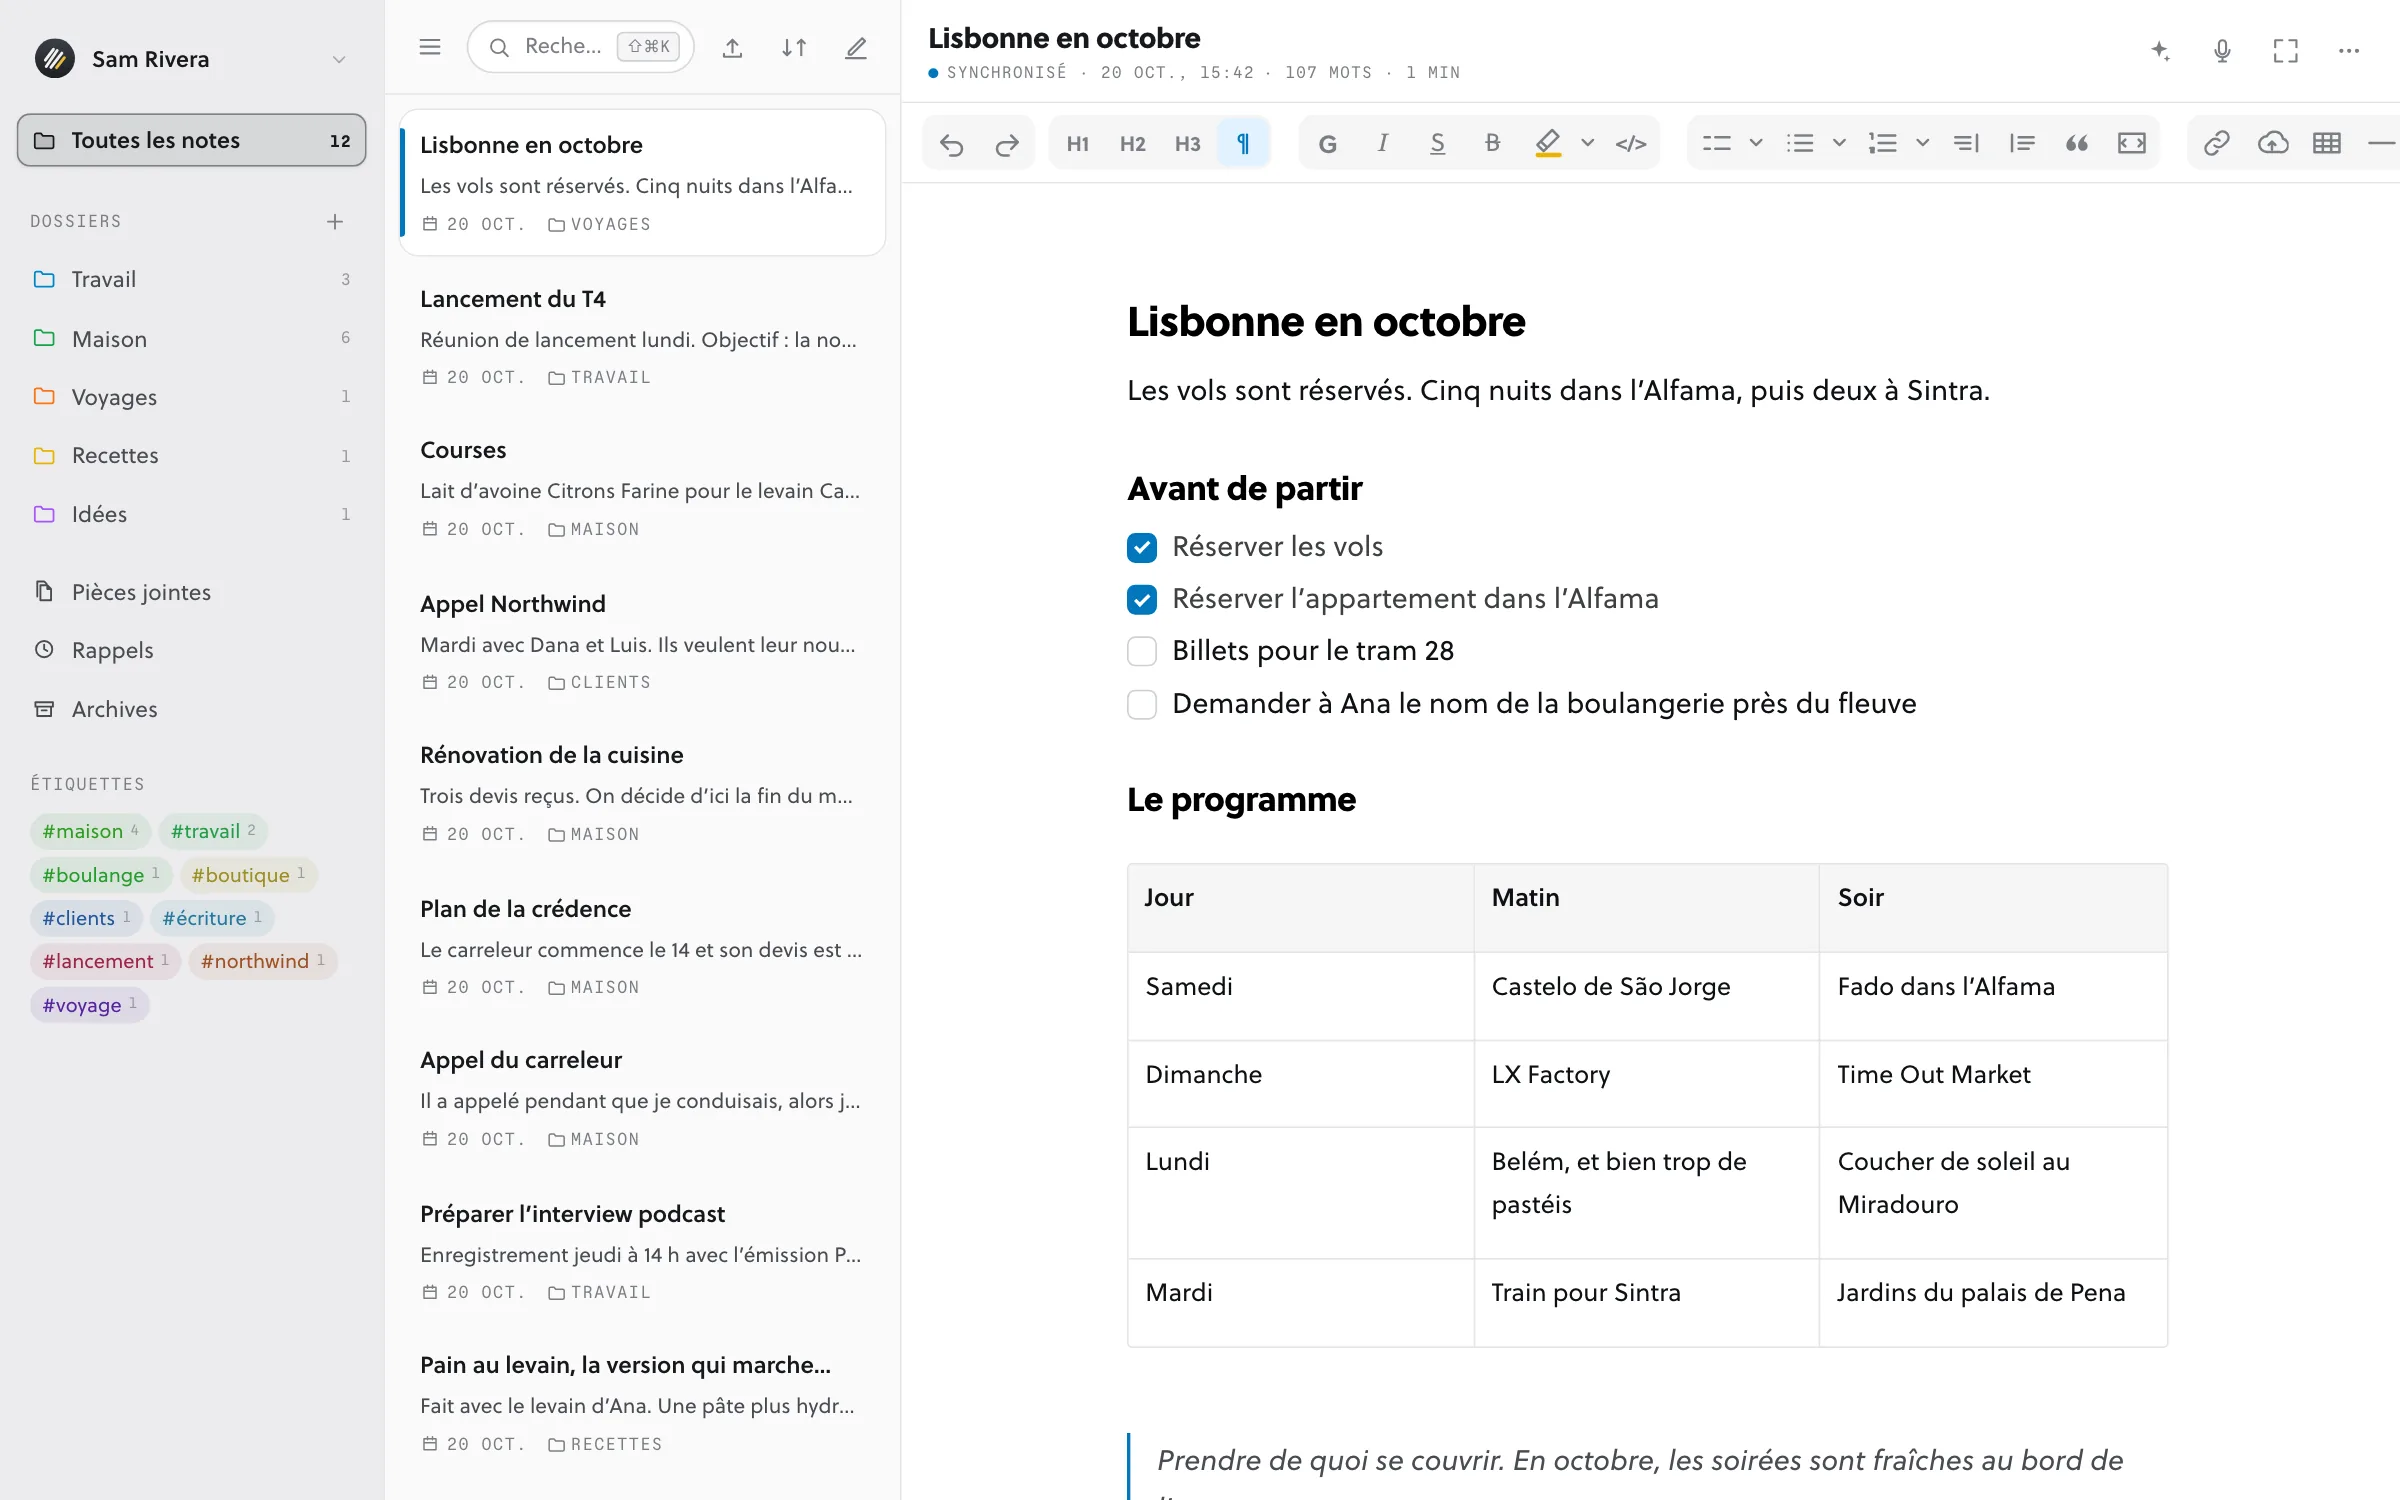
Task: Upload attachment via cloud icon
Action: coord(2272,144)
